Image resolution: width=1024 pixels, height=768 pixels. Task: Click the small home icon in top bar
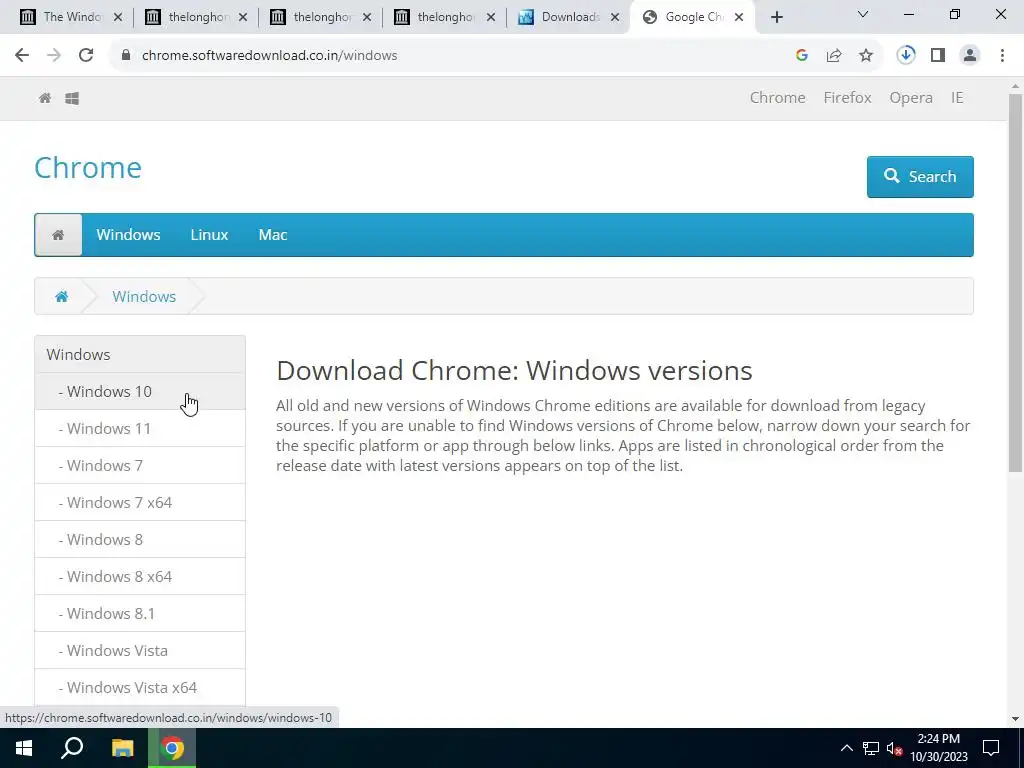point(45,98)
